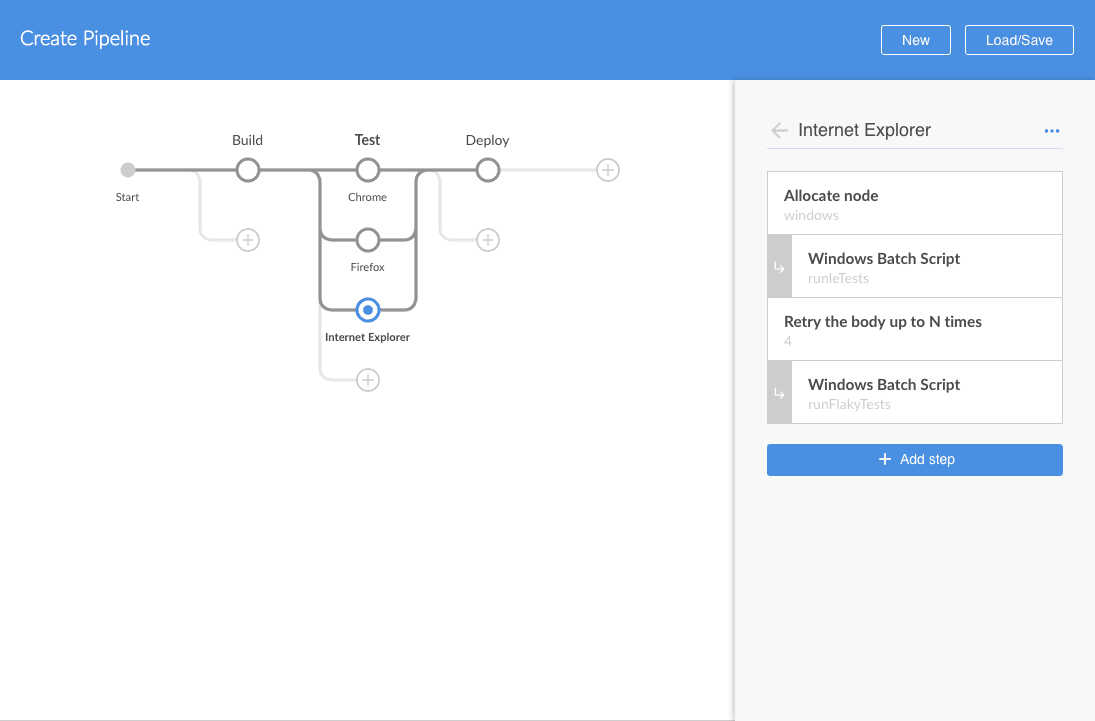Click the Add step button
Image resolution: width=1095 pixels, height=721 pixels.
point(914,460)
